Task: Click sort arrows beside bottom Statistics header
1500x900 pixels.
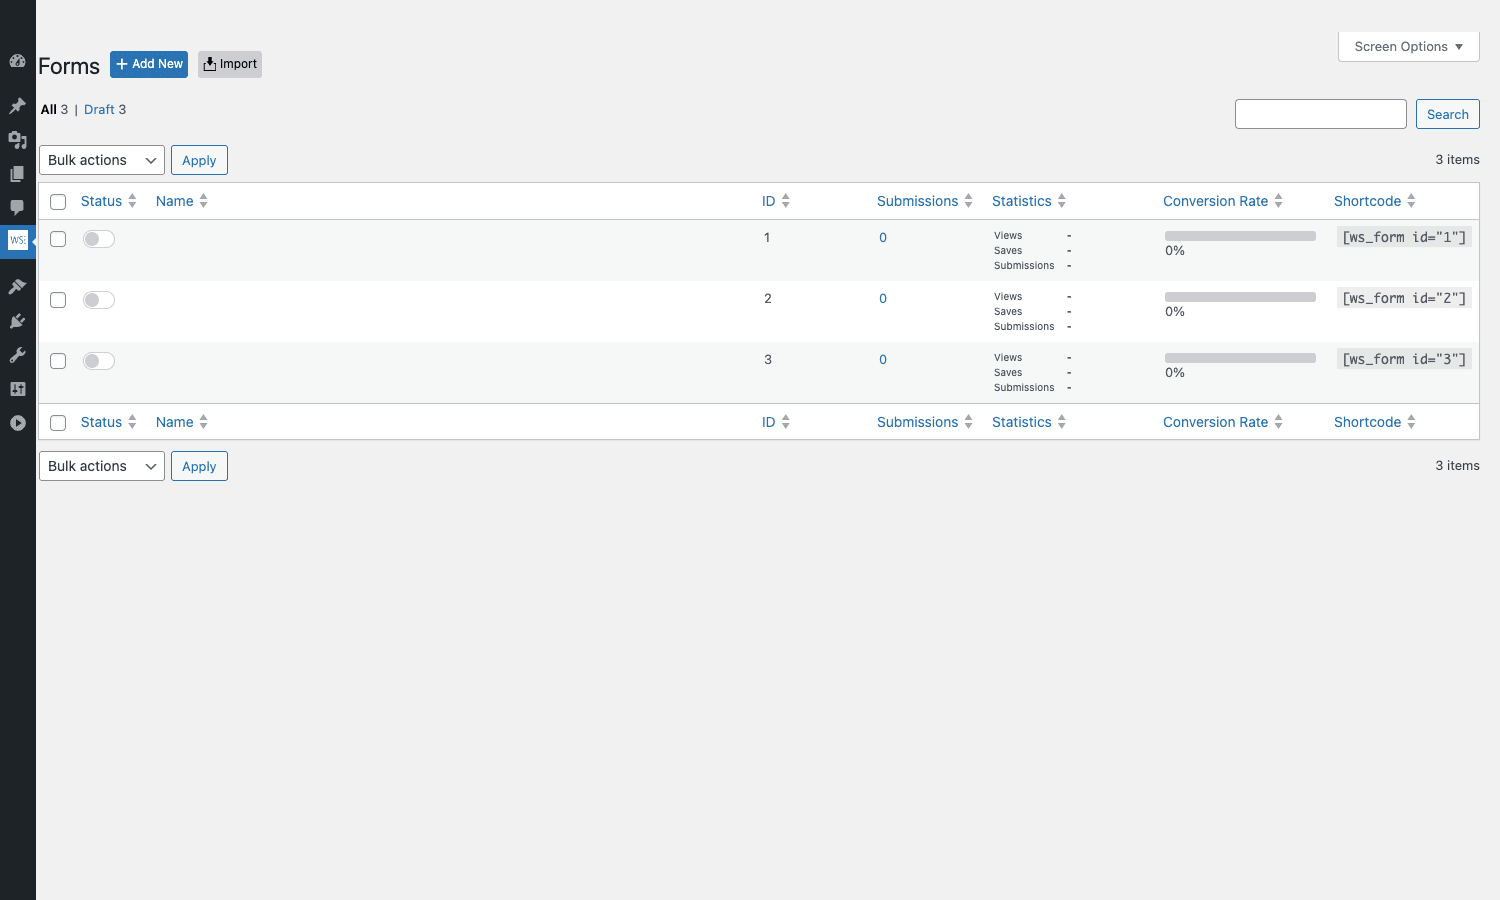Action: coord(1062,422)
